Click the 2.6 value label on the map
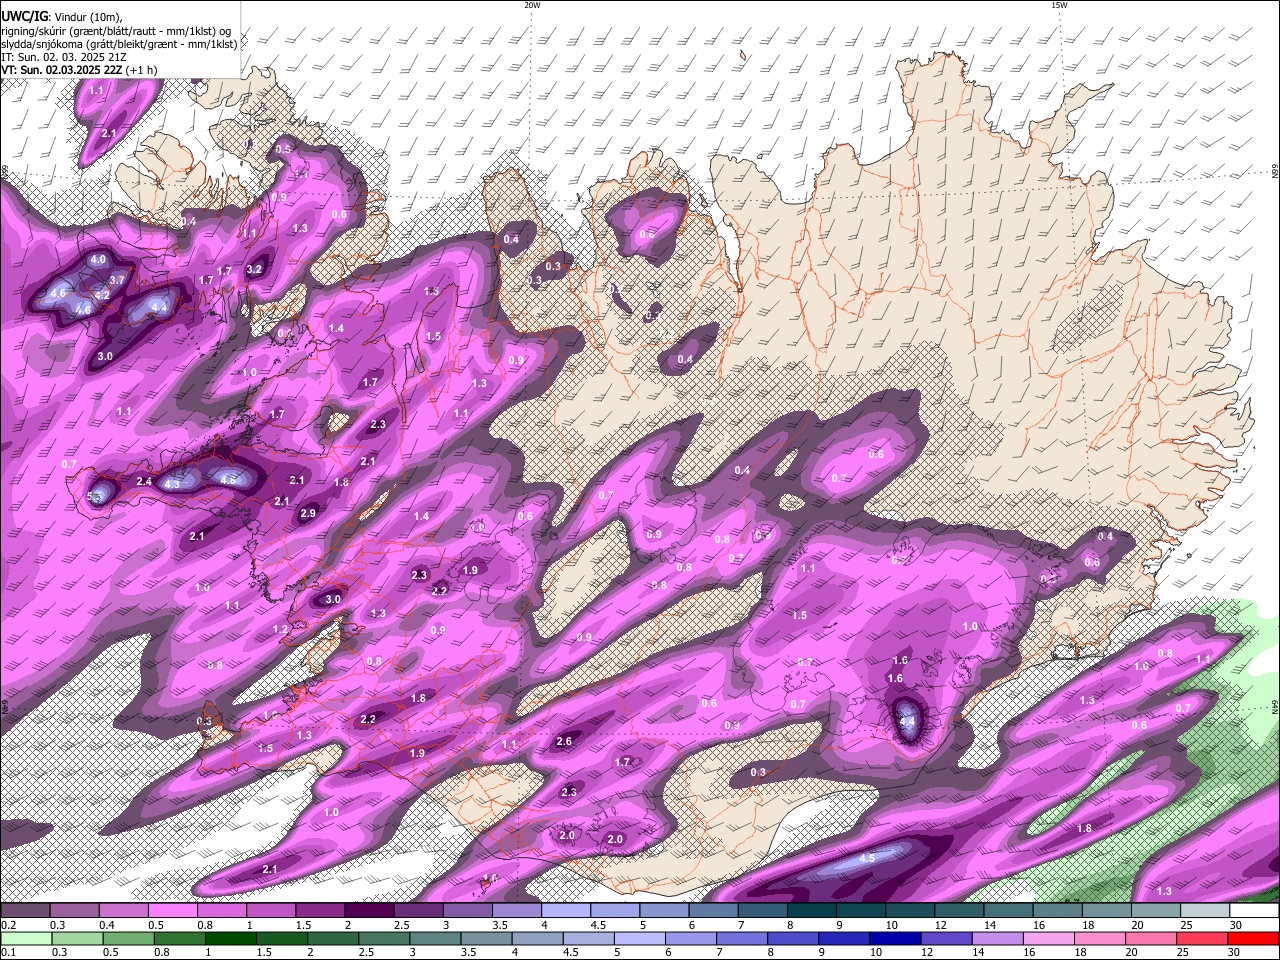 click(x=564, y=741)
